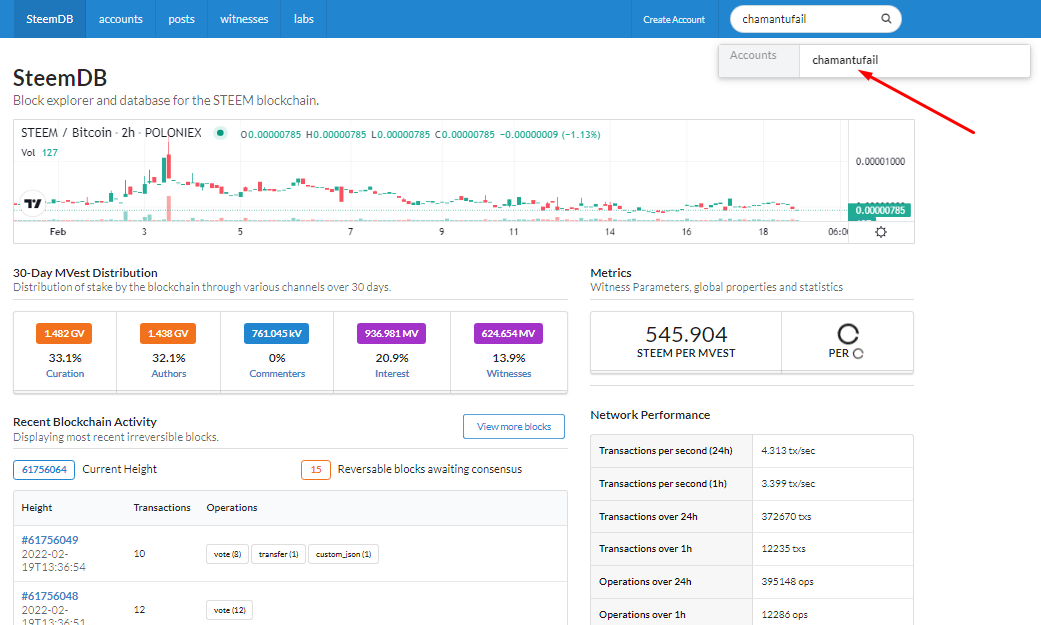Open block #61756049
Image resolution: width=1041 pixels, height=625 pixels.
(x=50, y=540)
